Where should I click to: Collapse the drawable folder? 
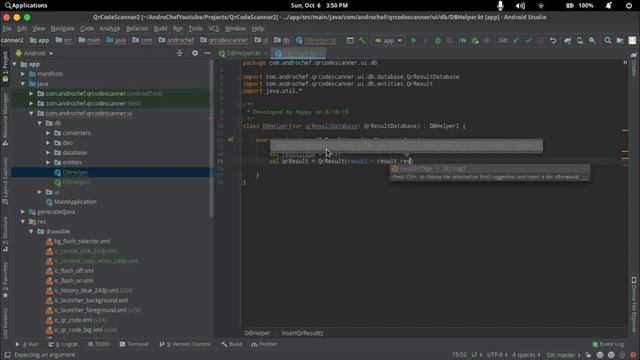tap(31, 231)
